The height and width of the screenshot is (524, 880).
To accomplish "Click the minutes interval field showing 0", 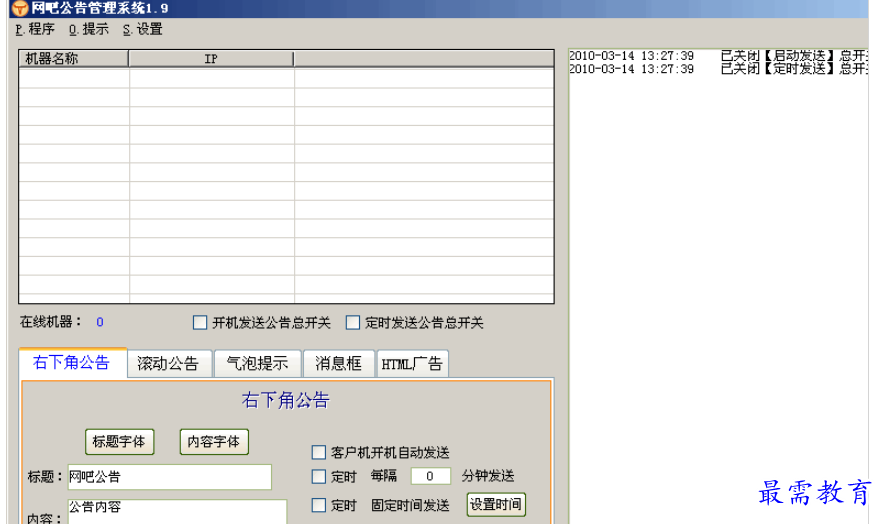I will coord(430,476).
